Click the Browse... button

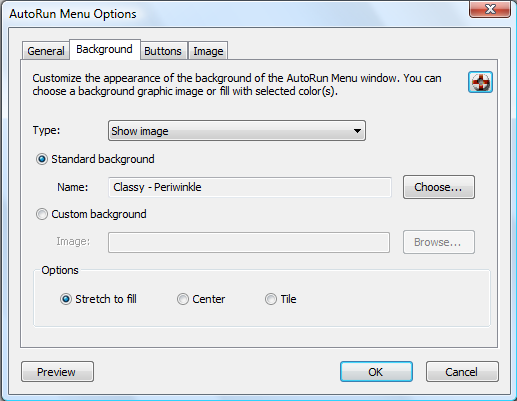(439, 242)
